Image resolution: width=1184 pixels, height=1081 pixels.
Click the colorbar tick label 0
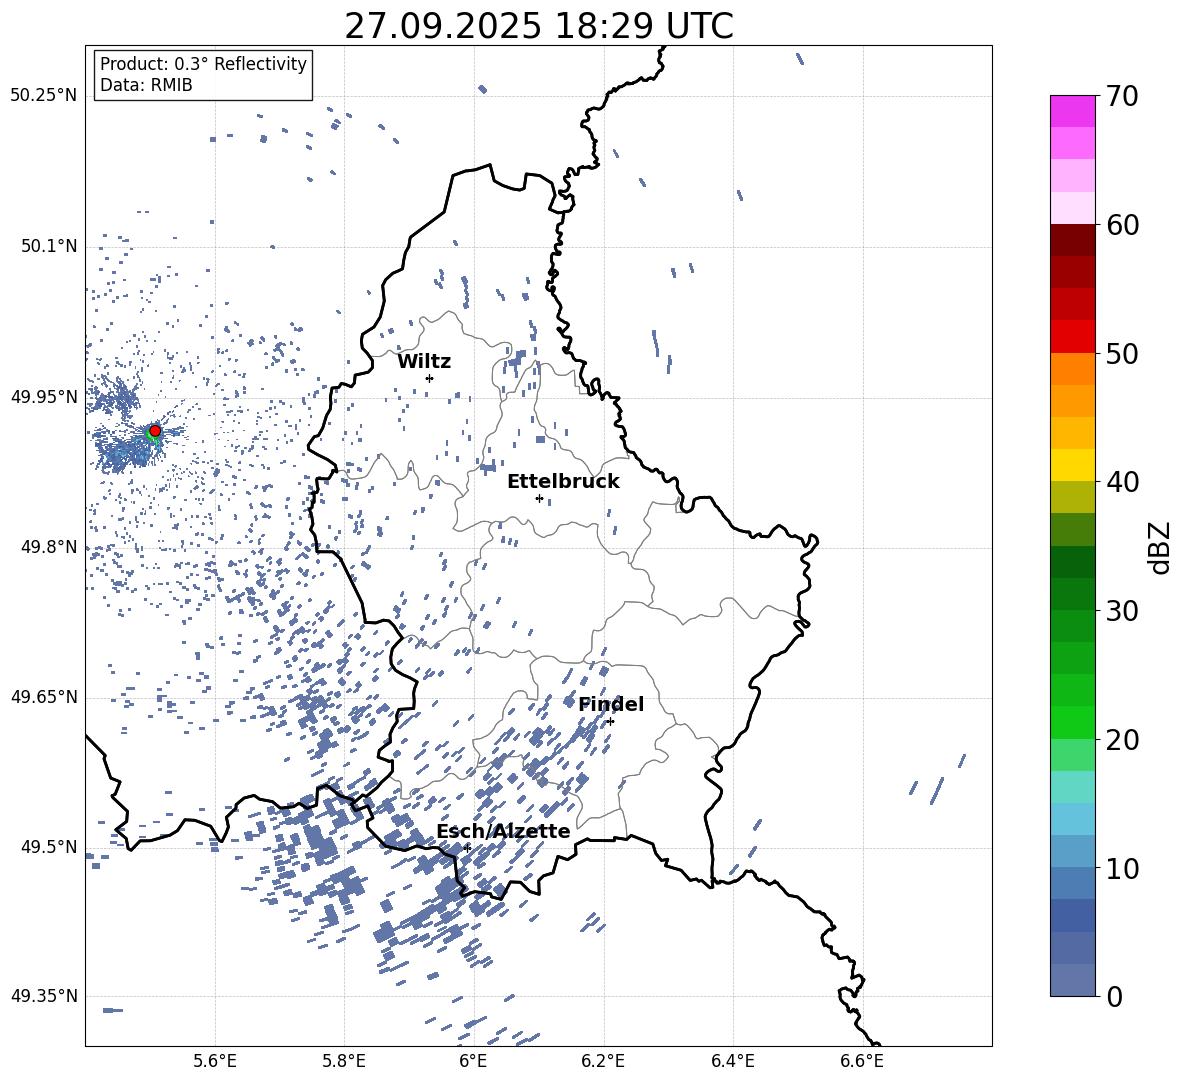coord(1115,997)
